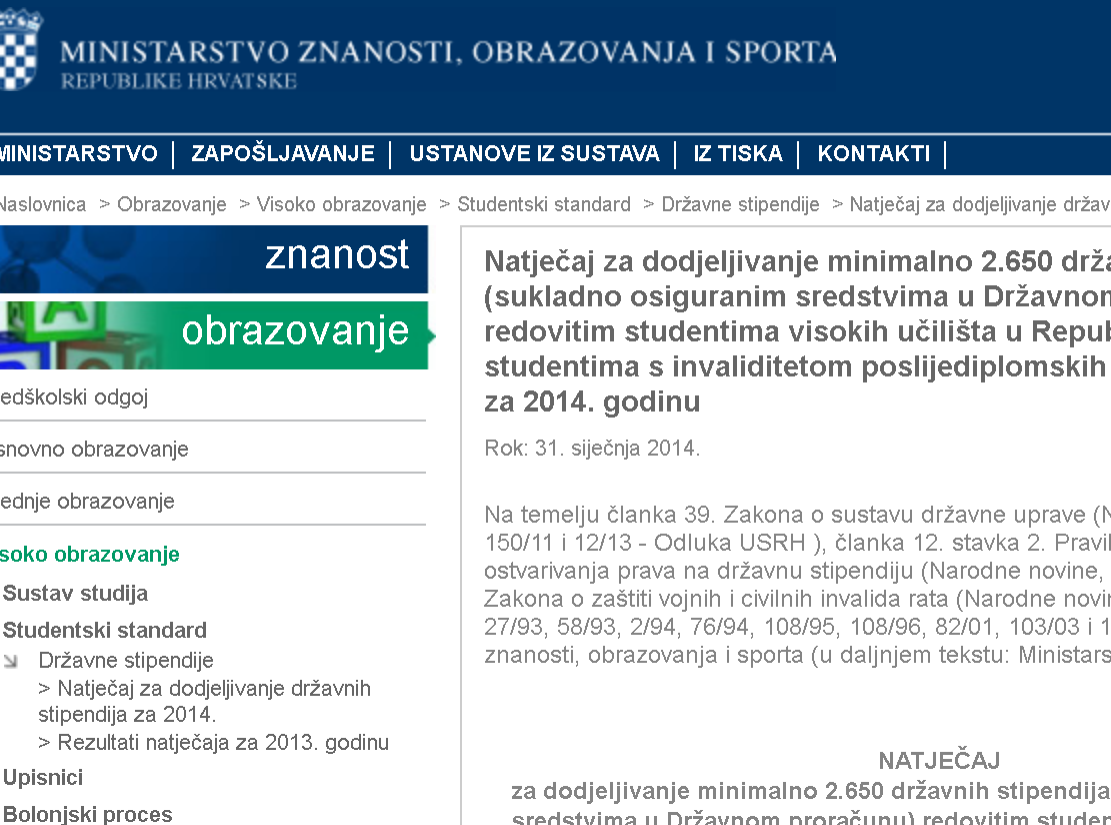Open Bolonjski proces sidebar item
The height and width of the screenshot is (825, 1111).
point(88,814)
